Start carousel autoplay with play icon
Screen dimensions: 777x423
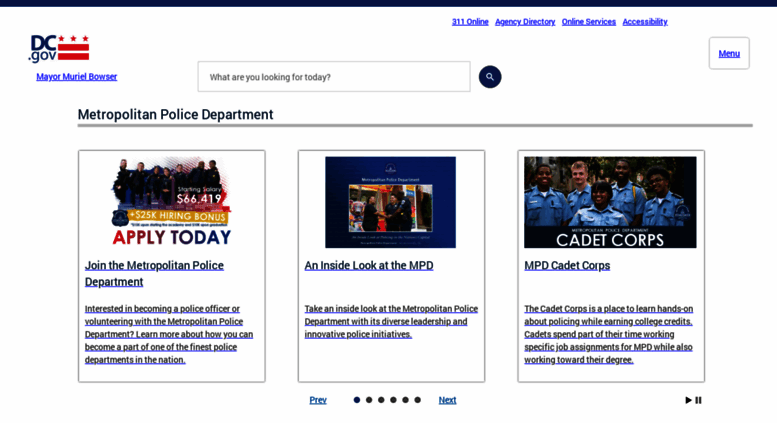pos(688,400)
